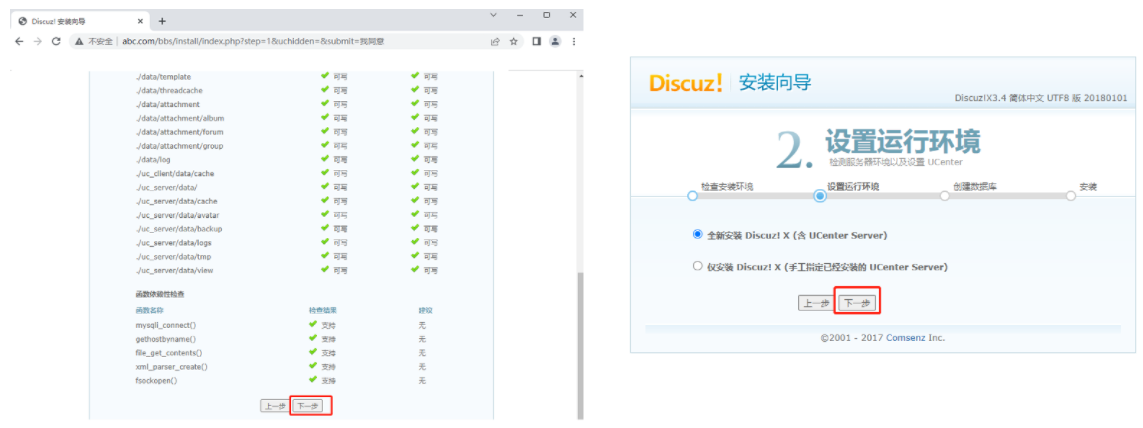
Task: Click the ./uc_server/data/view row text
Action: 174,271
